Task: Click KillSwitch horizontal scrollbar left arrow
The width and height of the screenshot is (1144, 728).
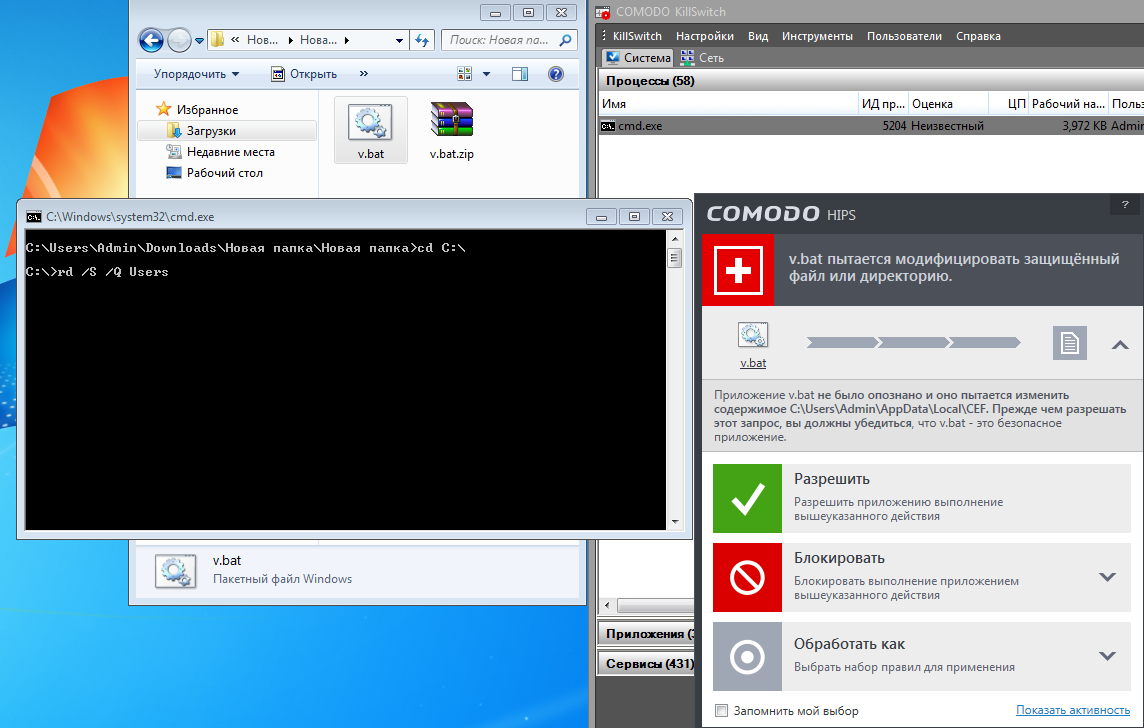Action: click(607, 605)
